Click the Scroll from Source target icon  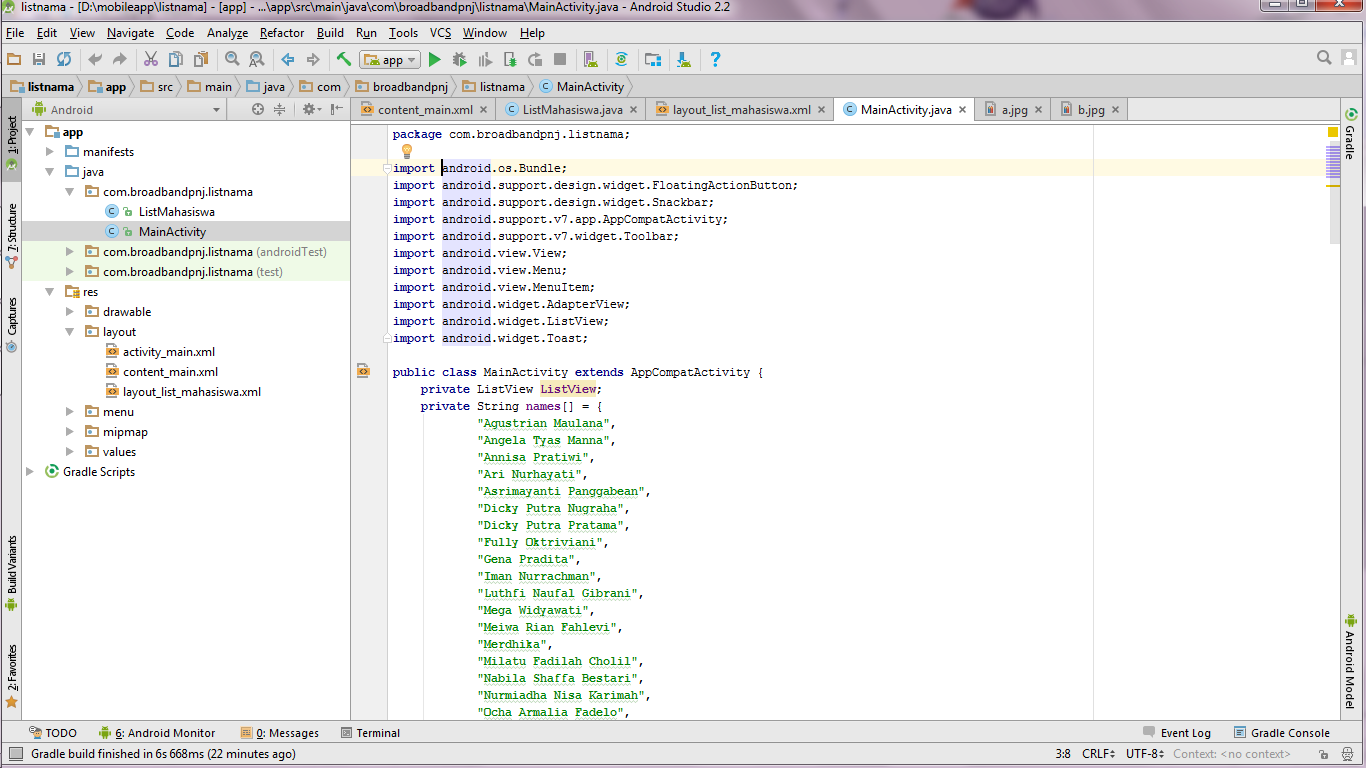pos(258,110)
